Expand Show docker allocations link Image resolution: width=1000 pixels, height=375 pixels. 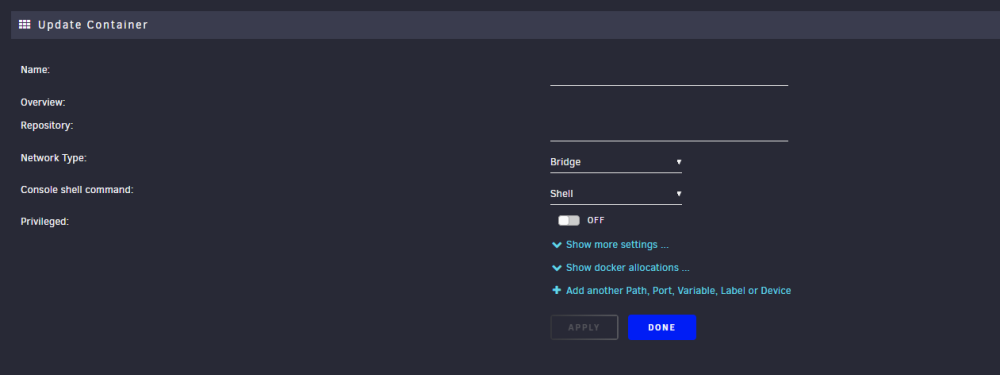(x=628, y=268)
